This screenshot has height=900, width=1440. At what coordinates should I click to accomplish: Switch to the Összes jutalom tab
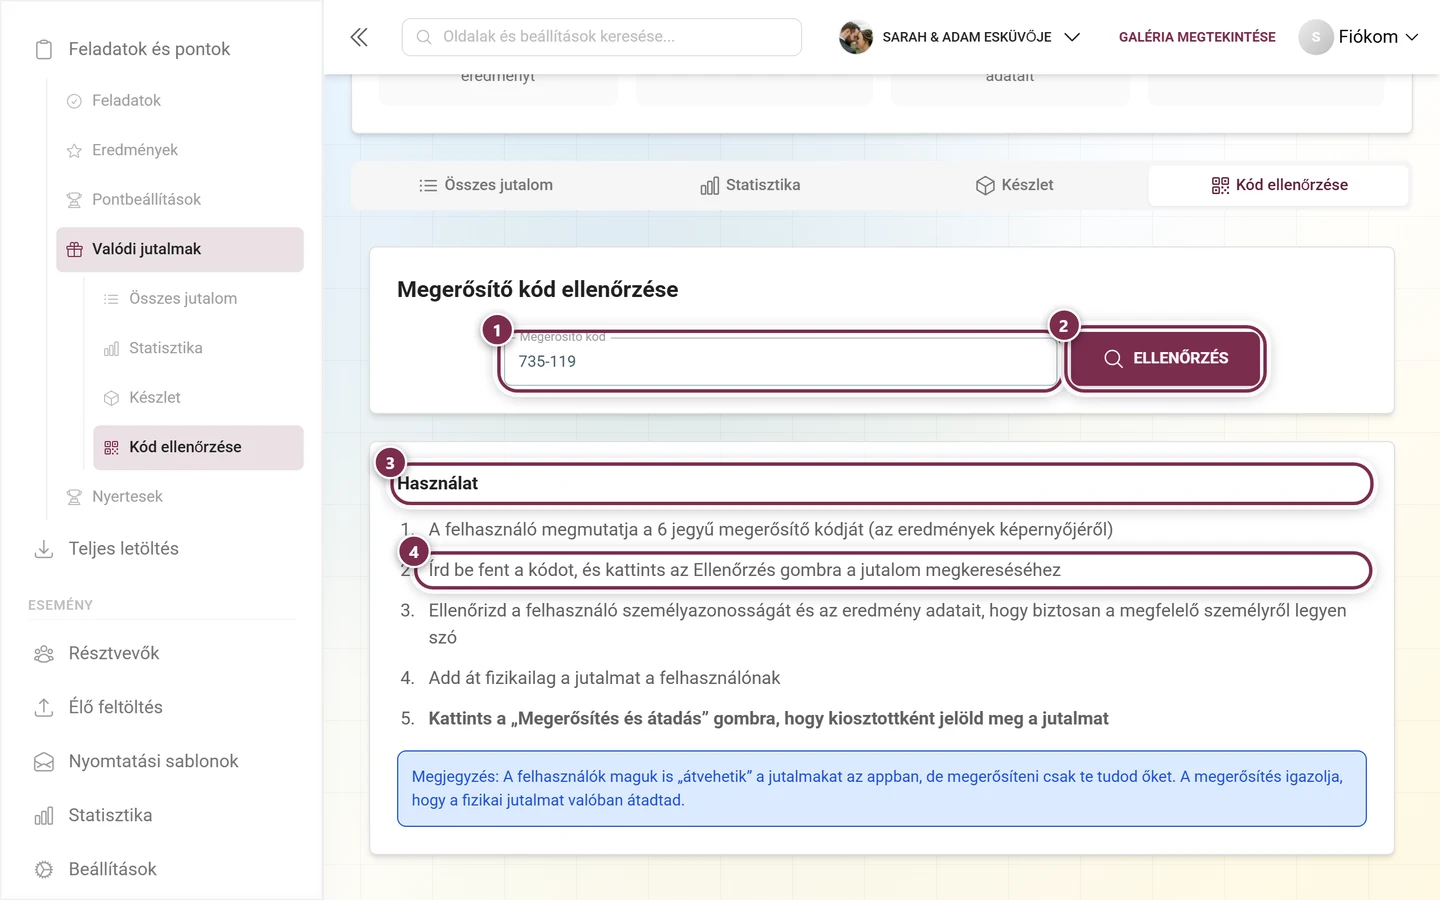(486, 185)
